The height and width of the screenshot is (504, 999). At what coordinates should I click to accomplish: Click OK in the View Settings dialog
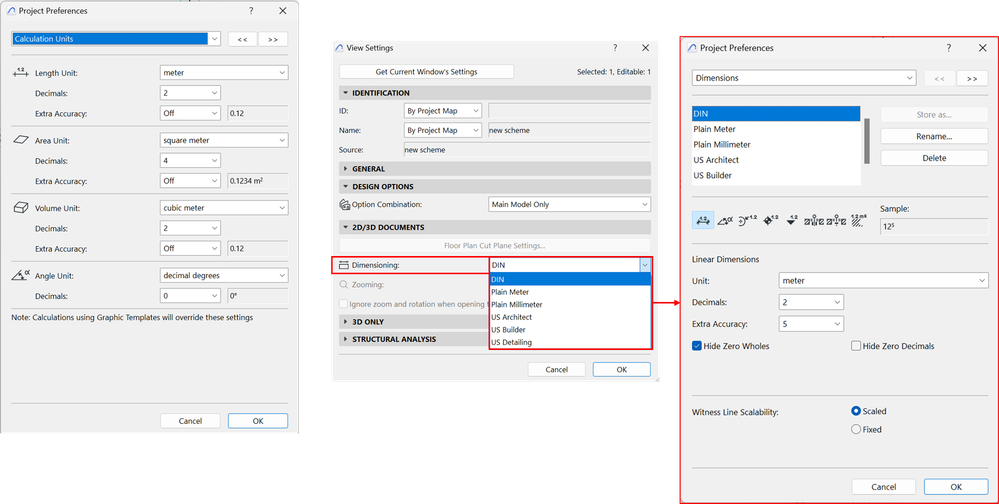pos(621,370)
